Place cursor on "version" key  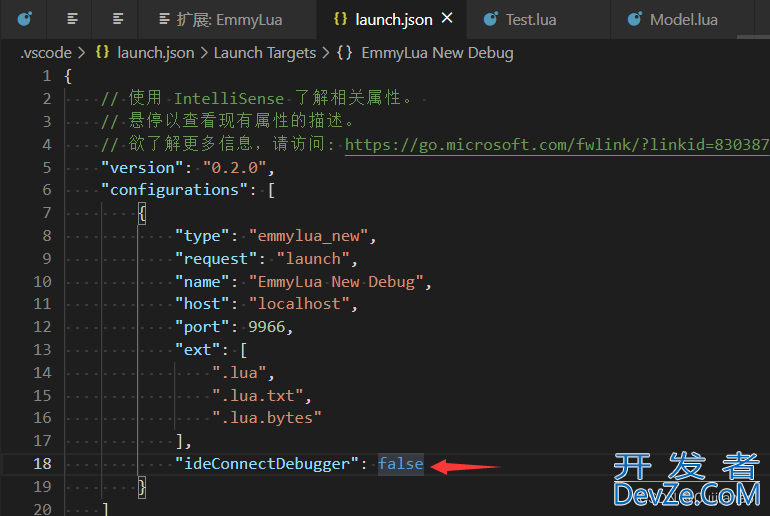pyautogui.click(x=142, y=167)
